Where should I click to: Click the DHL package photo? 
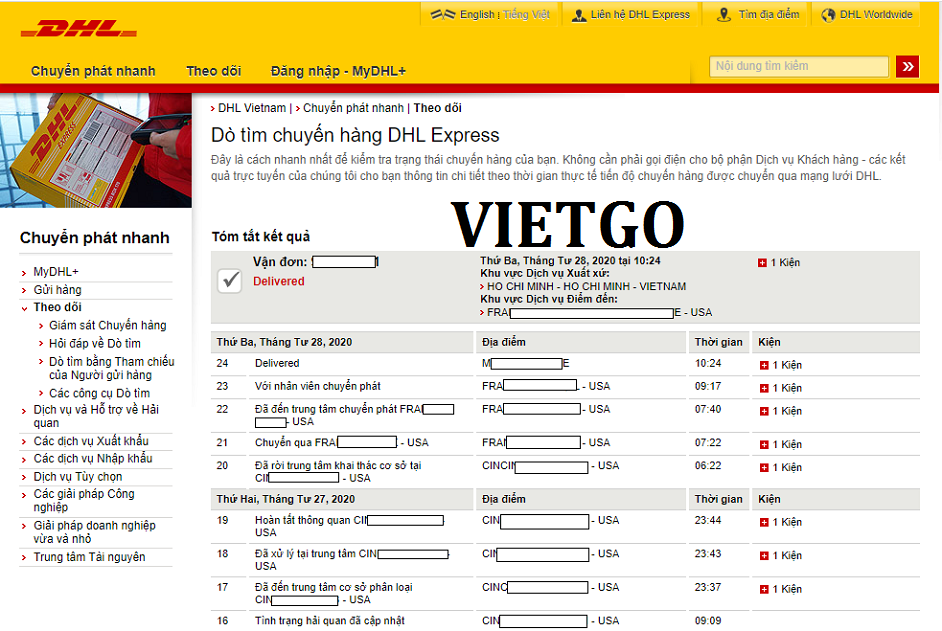click(96, 150)
